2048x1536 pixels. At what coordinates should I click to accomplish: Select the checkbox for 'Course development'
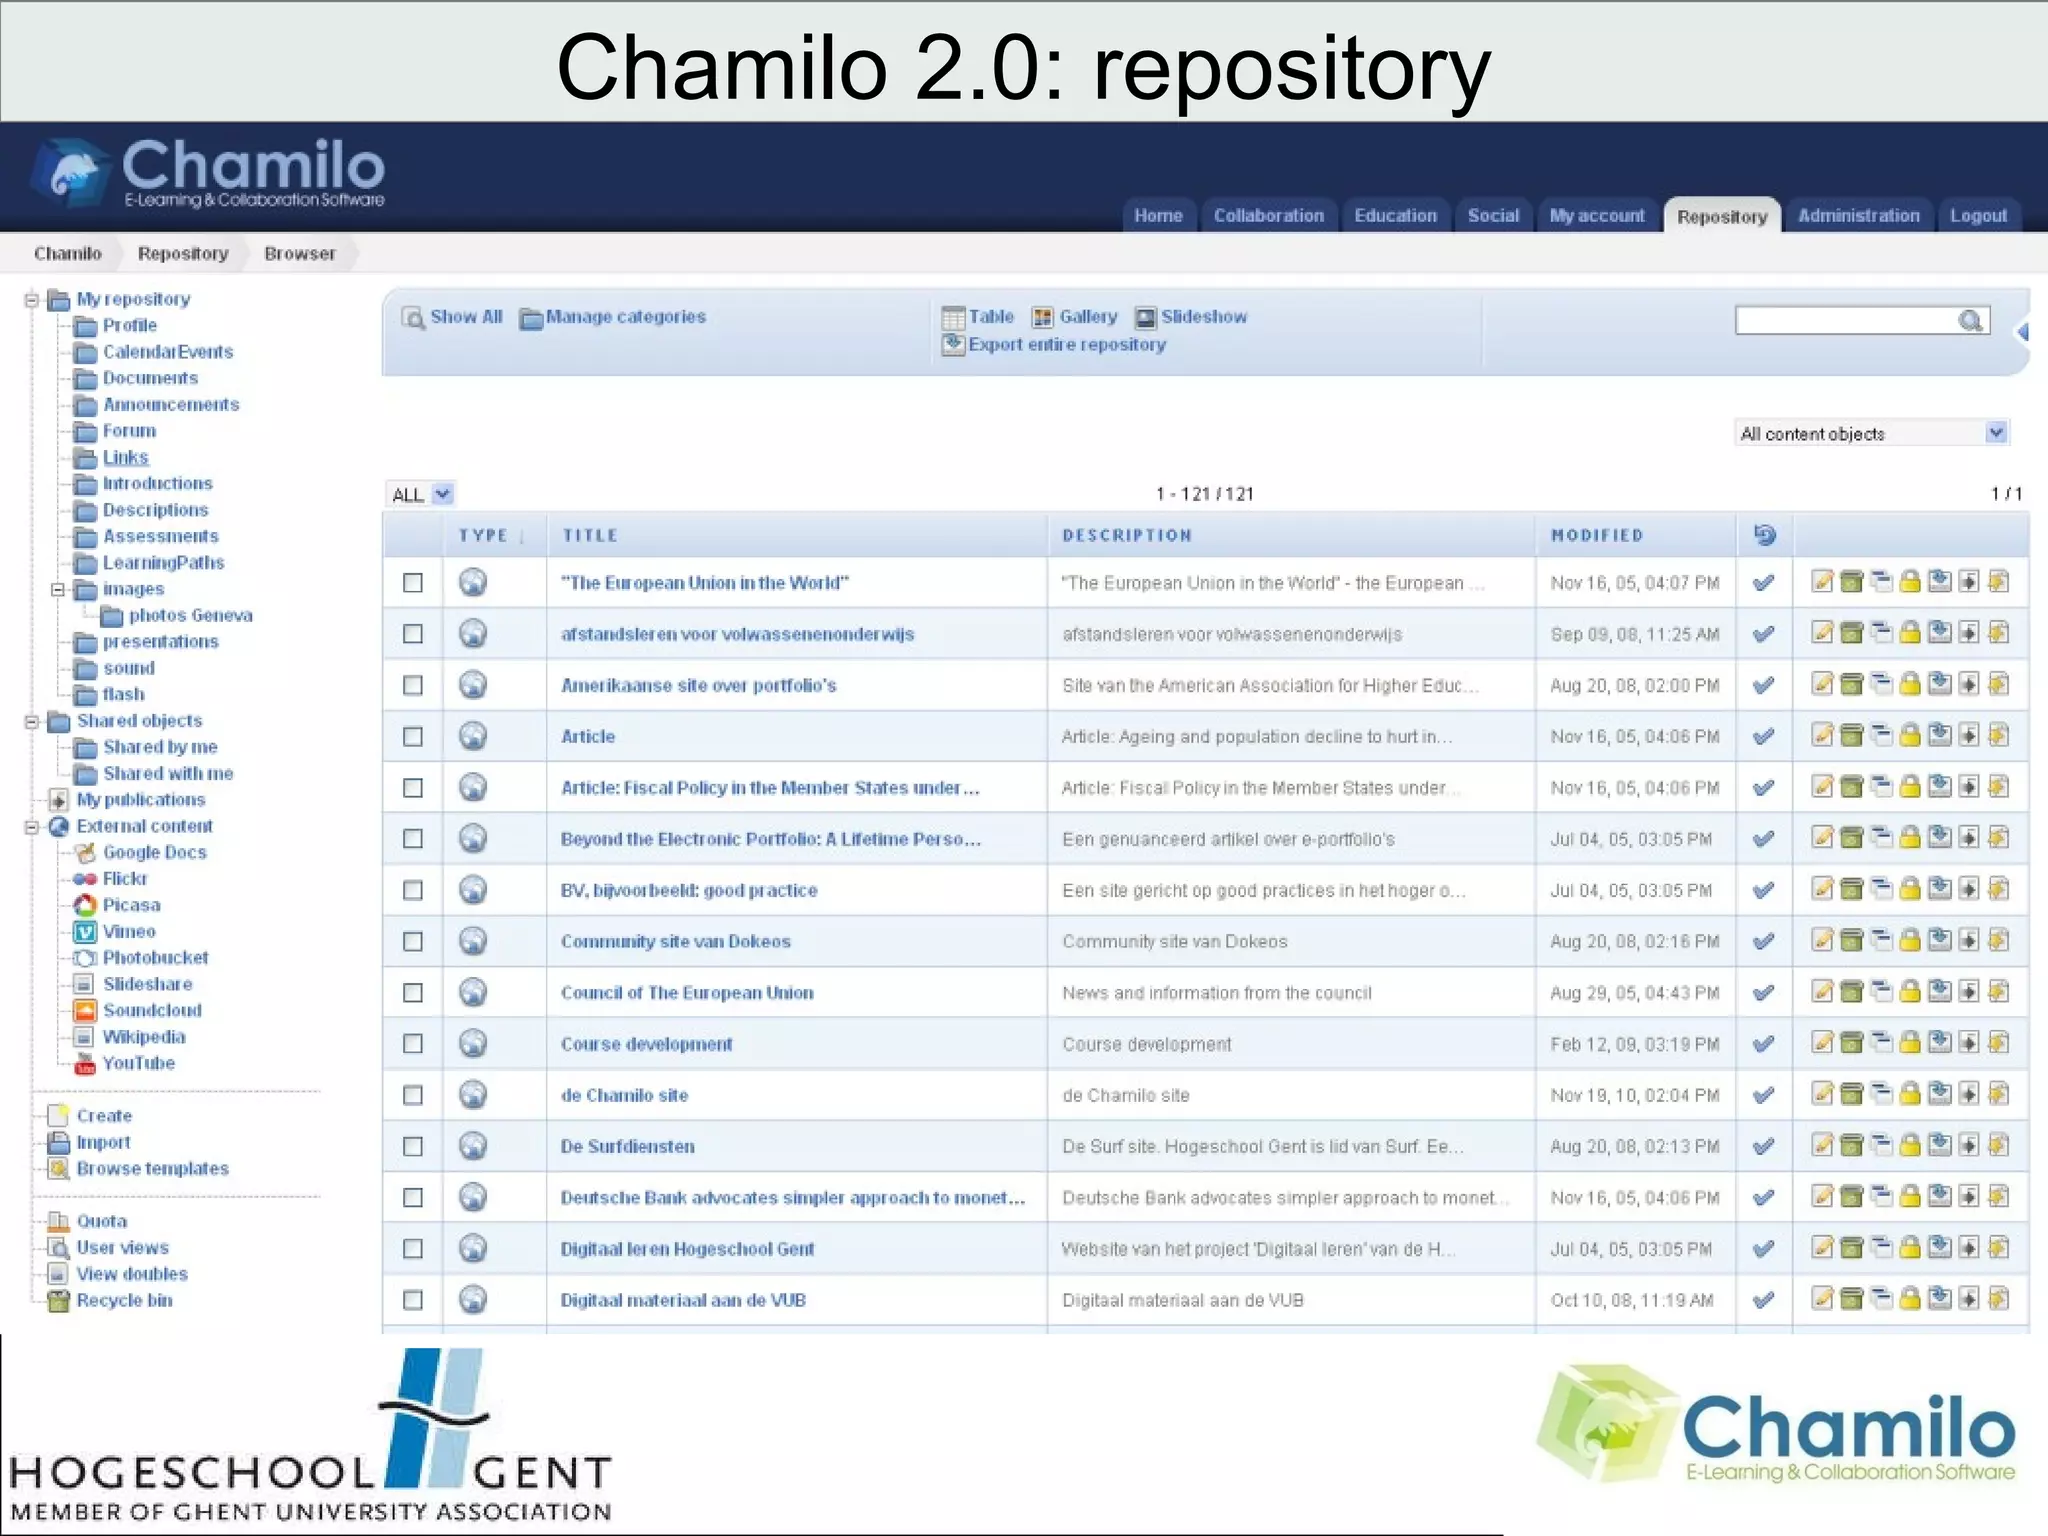click(x=413, y=1043)
